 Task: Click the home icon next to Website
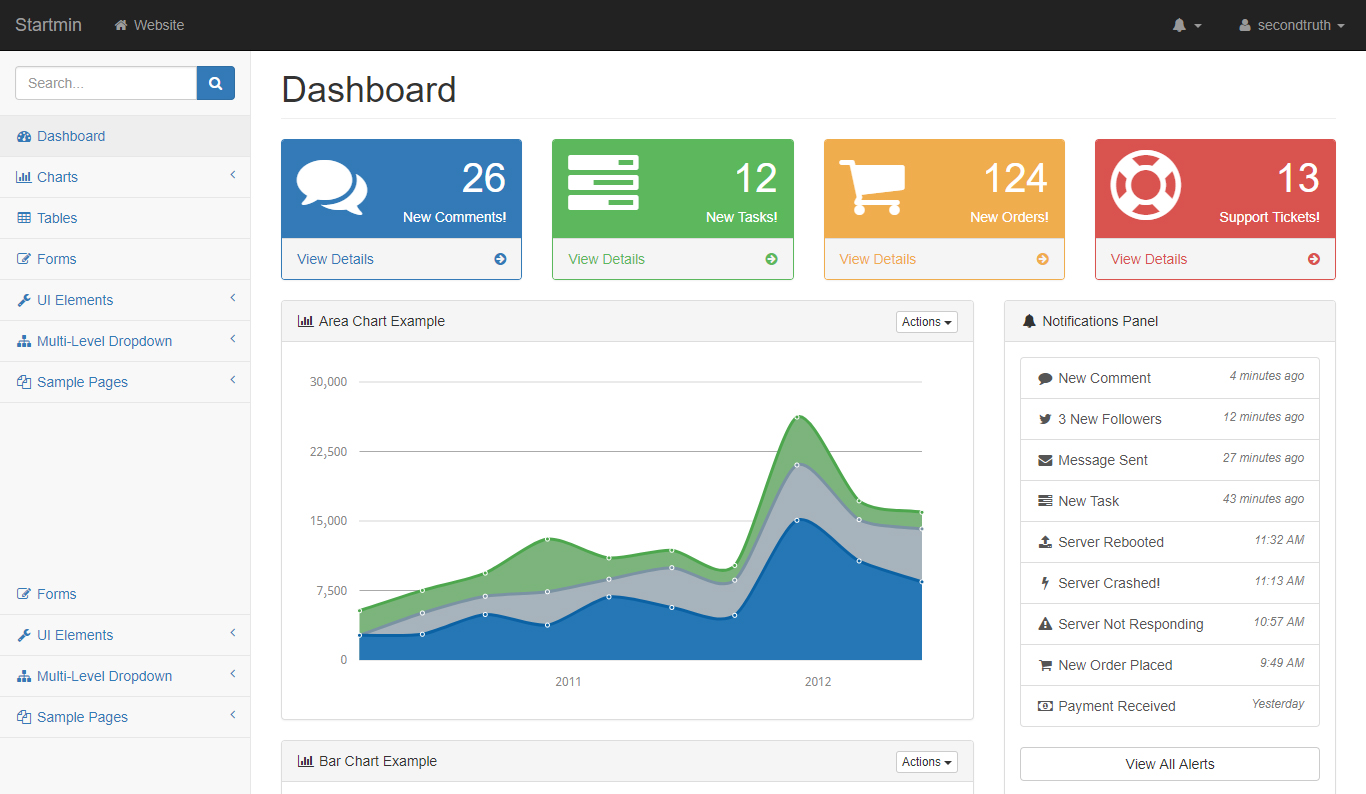point(121,25)
